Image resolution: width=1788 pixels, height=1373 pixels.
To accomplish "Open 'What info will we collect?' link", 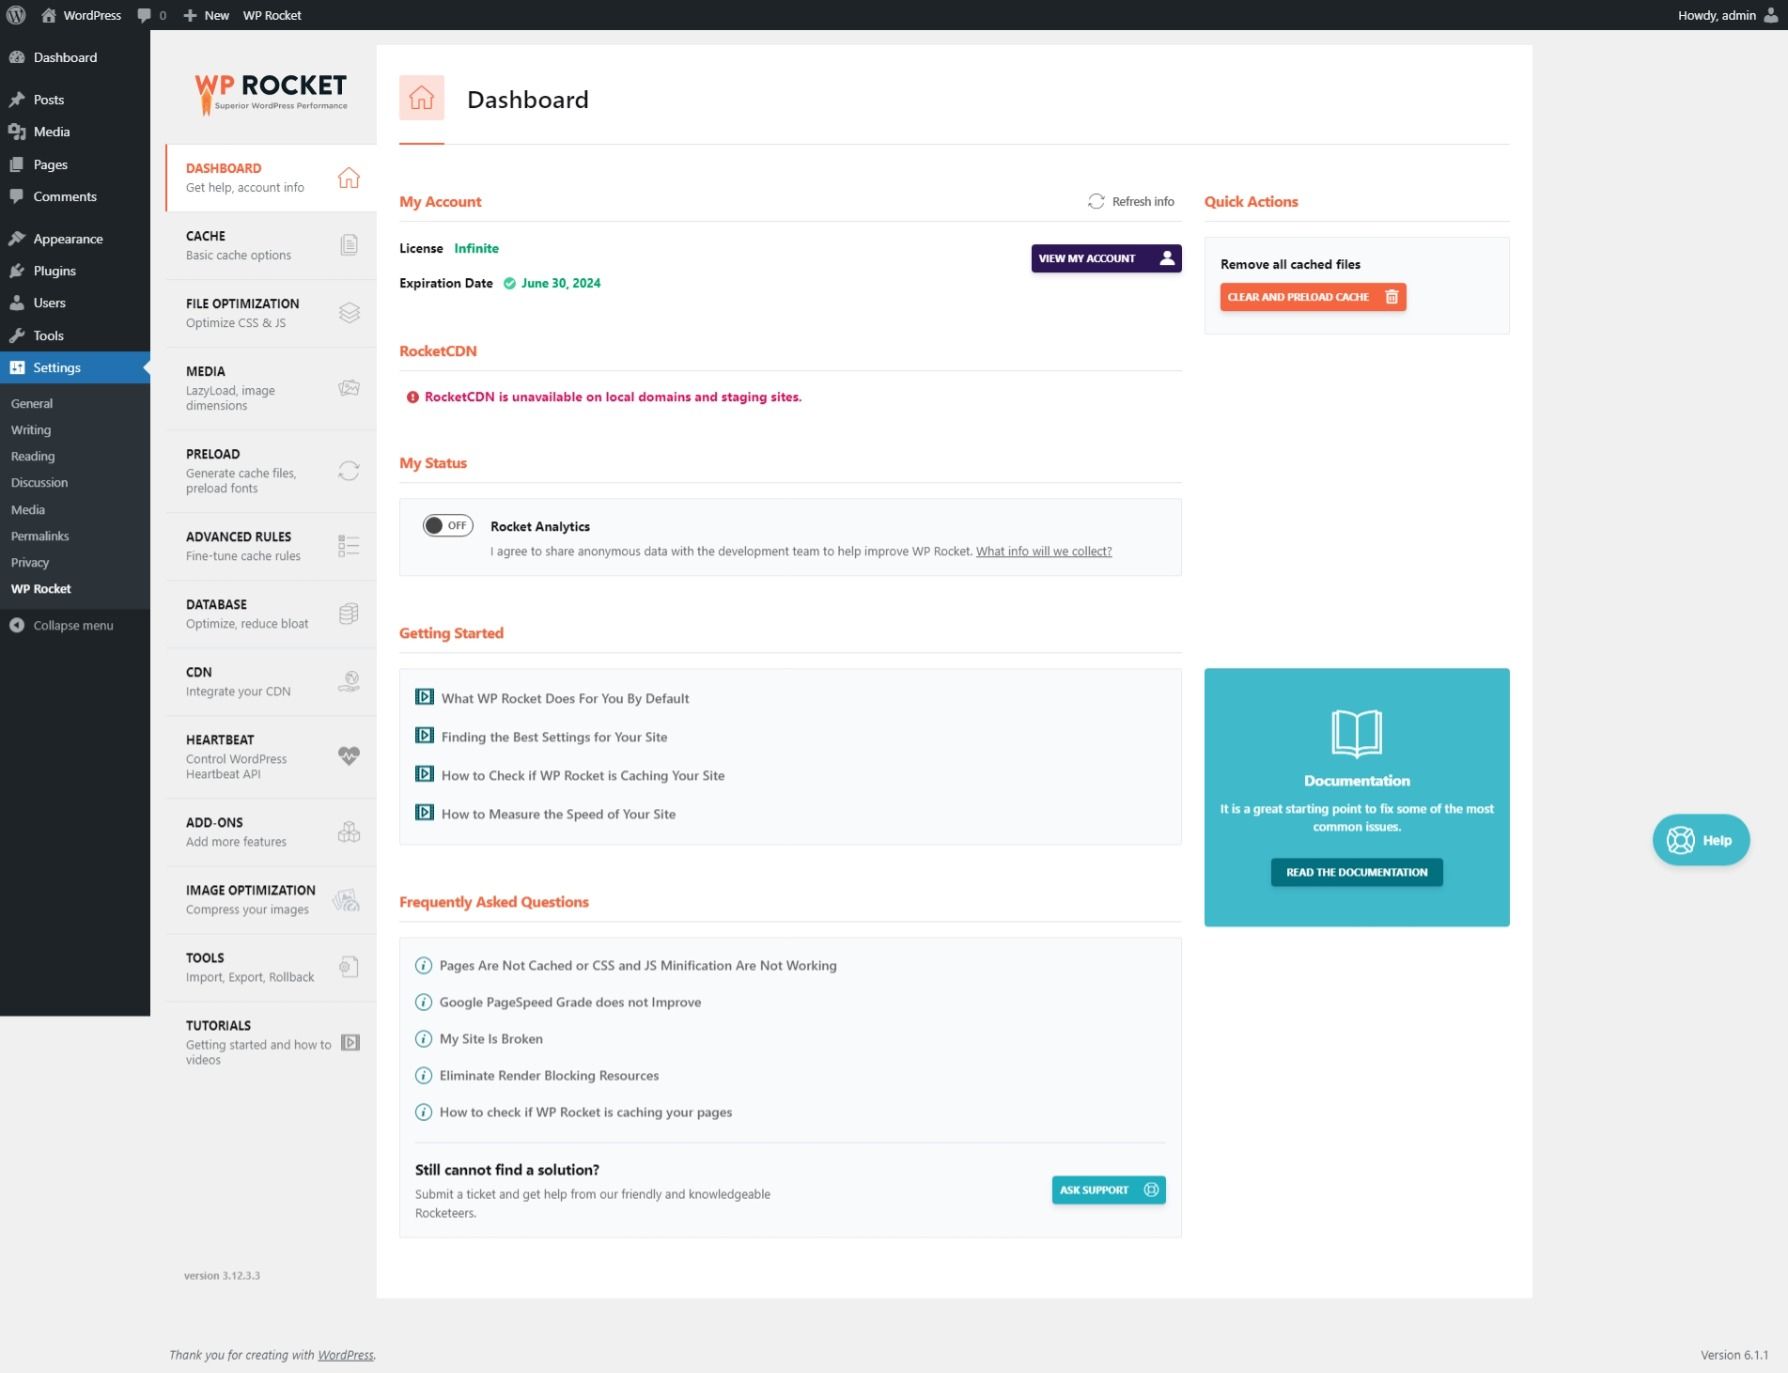I will point(1043,552).
